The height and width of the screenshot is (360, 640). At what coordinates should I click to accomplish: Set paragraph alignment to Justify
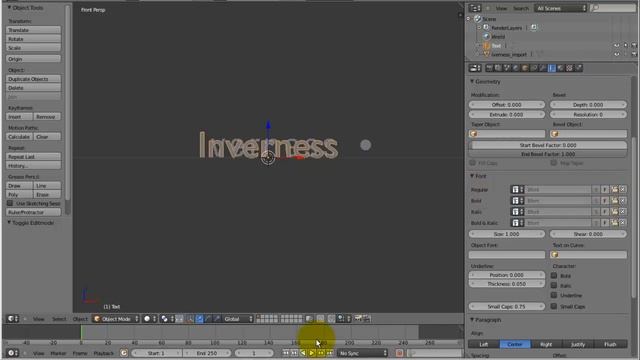[x=578, y=344]
